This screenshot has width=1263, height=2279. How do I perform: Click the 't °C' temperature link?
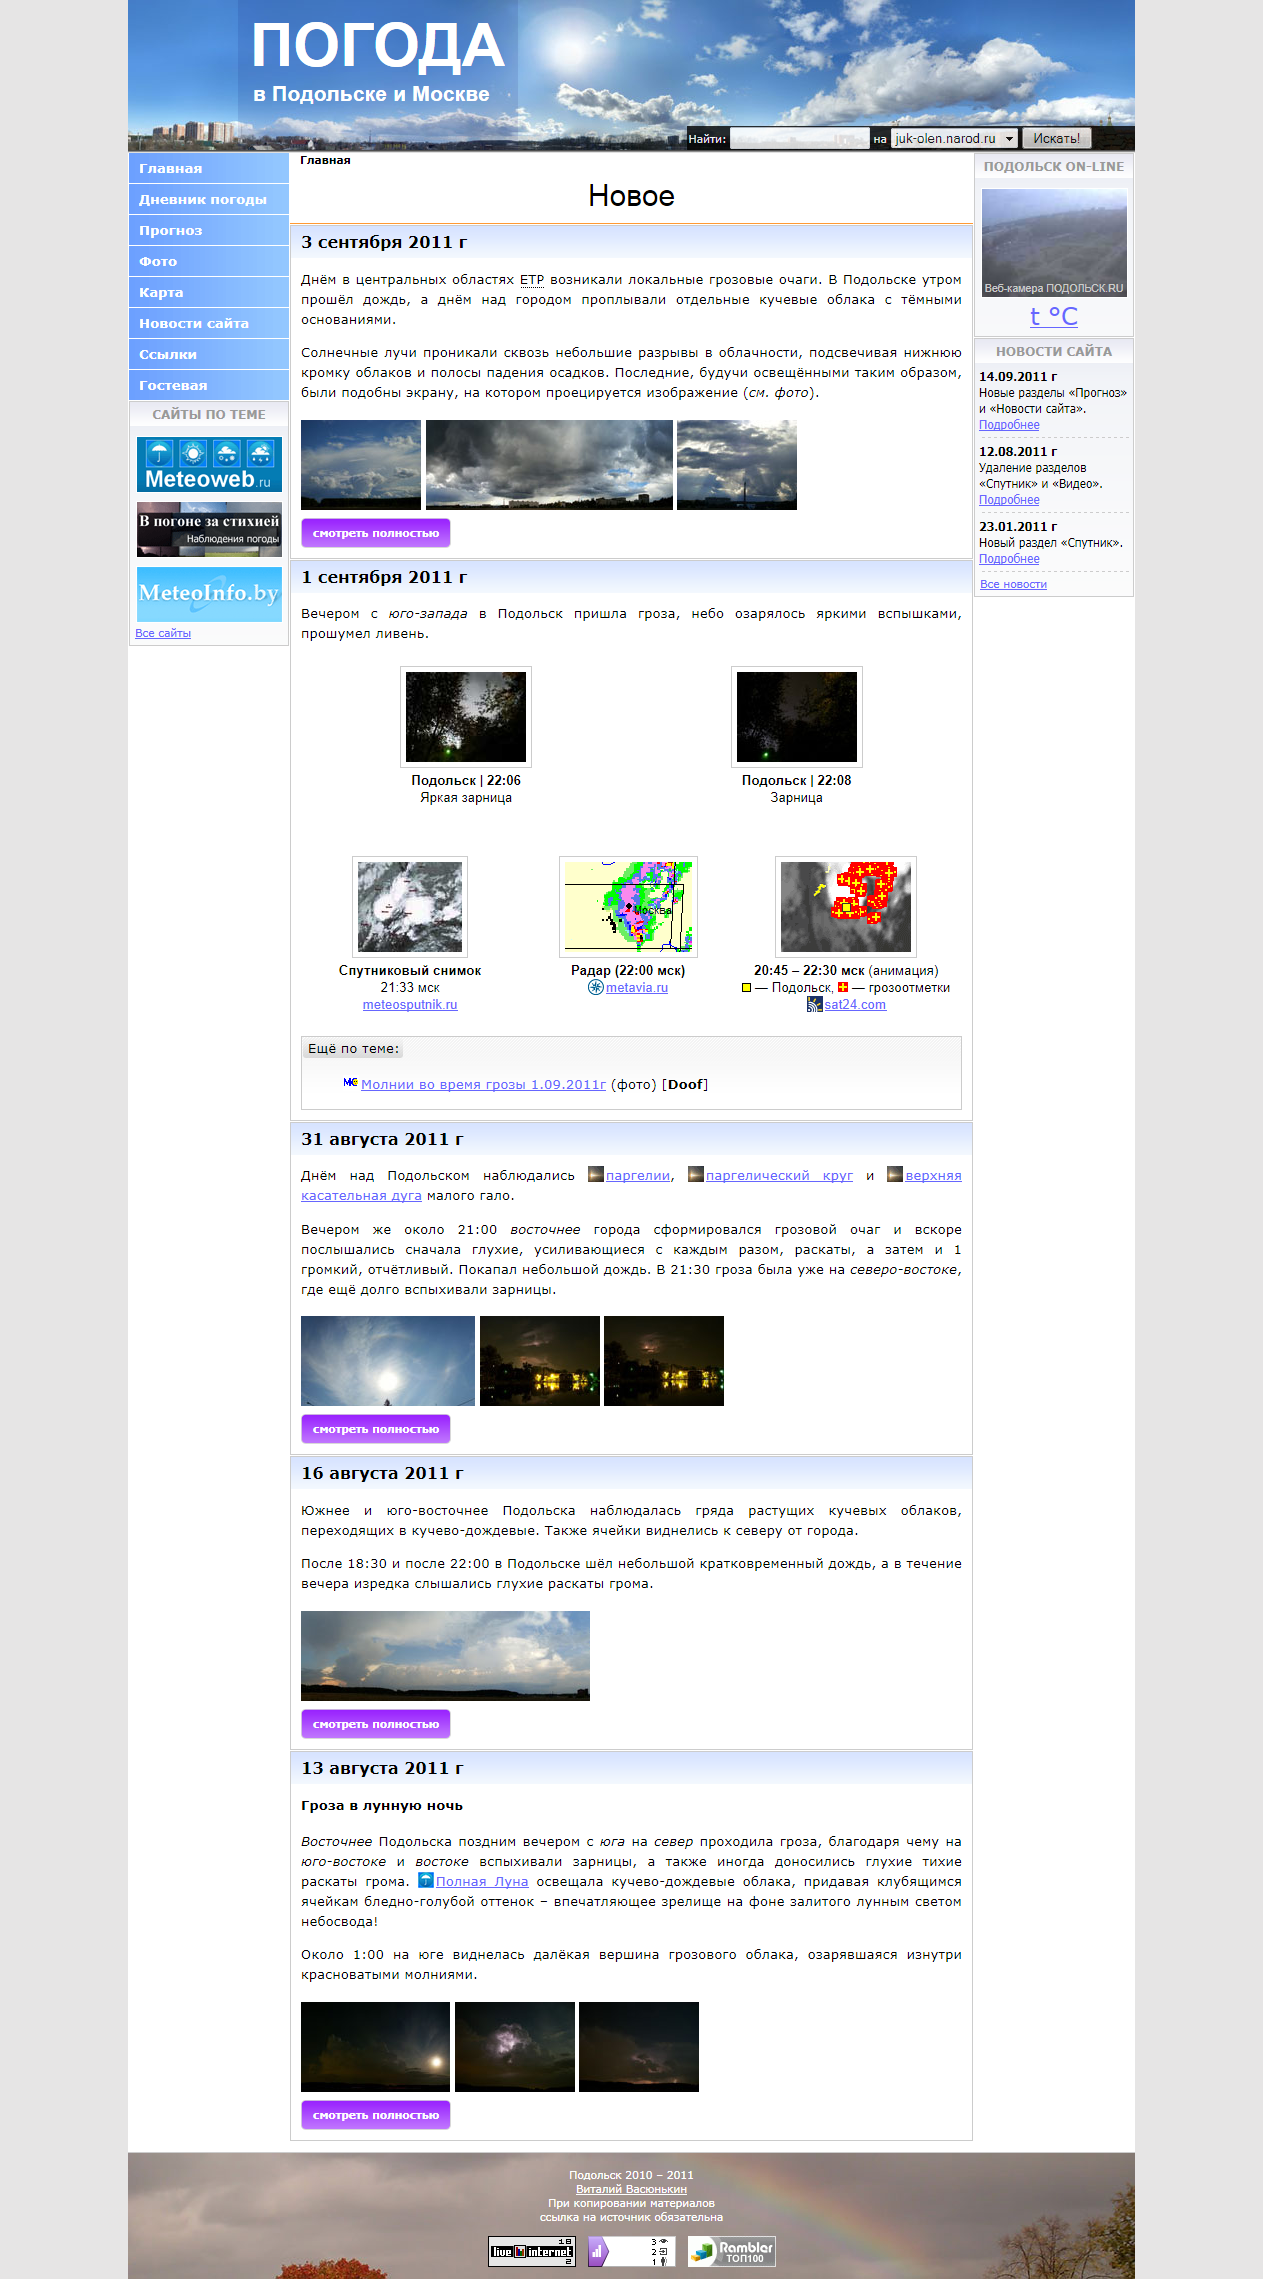click(x=1054, y=316)
